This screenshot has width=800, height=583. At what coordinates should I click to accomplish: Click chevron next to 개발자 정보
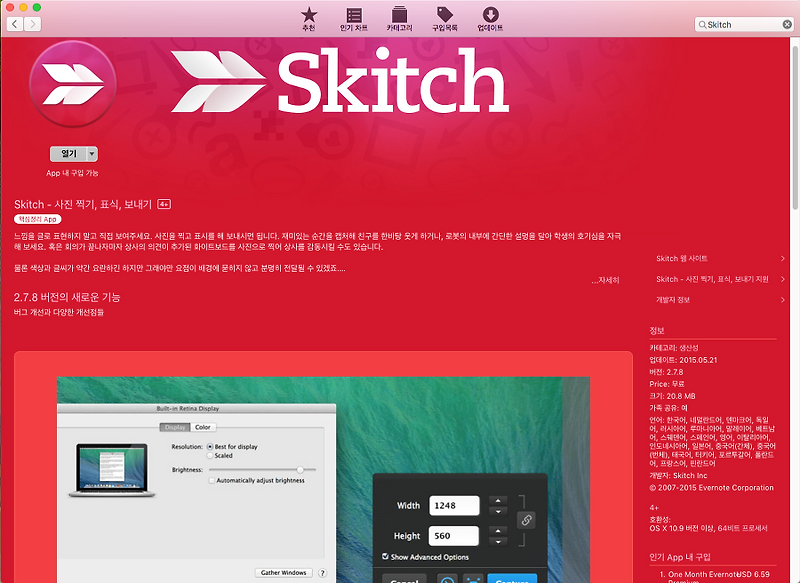[x=783, y=300]
